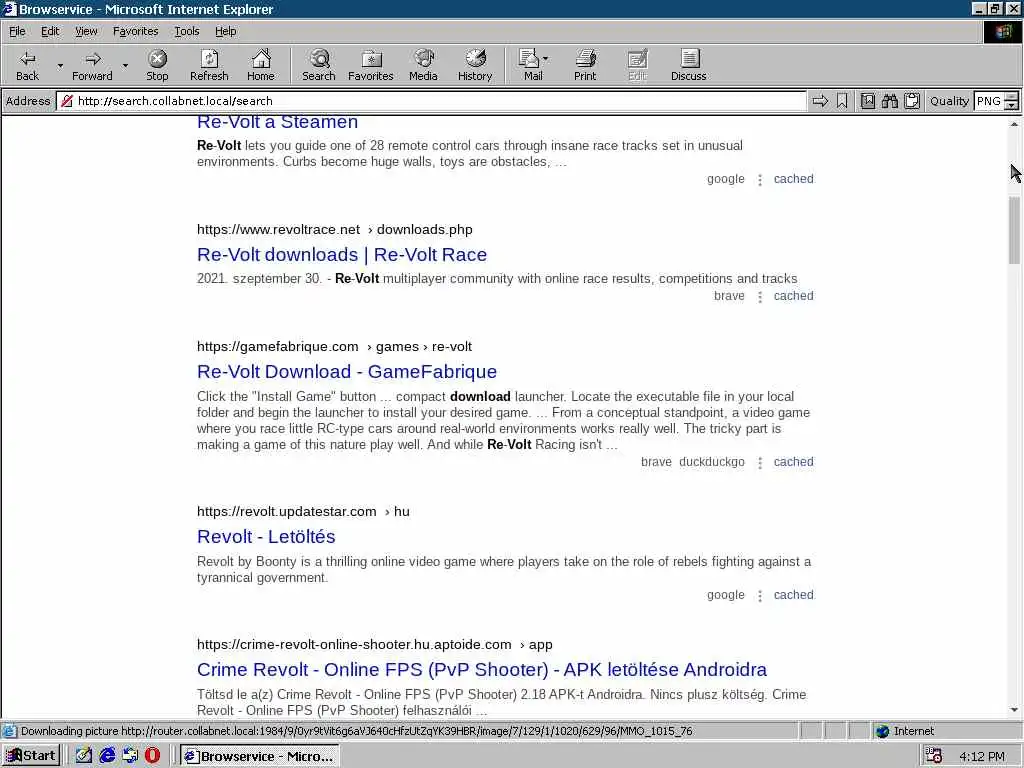Click 'brave' label under revoltrace.net result
This screenshot has width=1024, height=768.
729,296
